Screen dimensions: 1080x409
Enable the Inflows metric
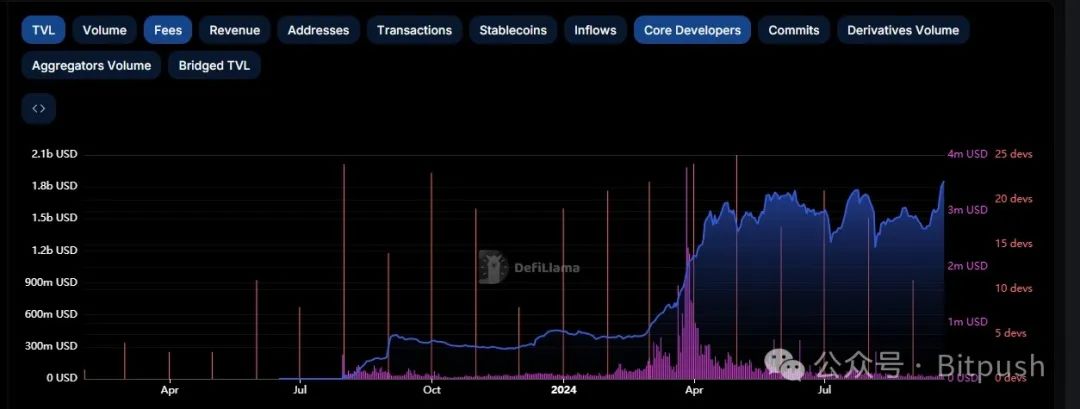click(x=595, y=30)
